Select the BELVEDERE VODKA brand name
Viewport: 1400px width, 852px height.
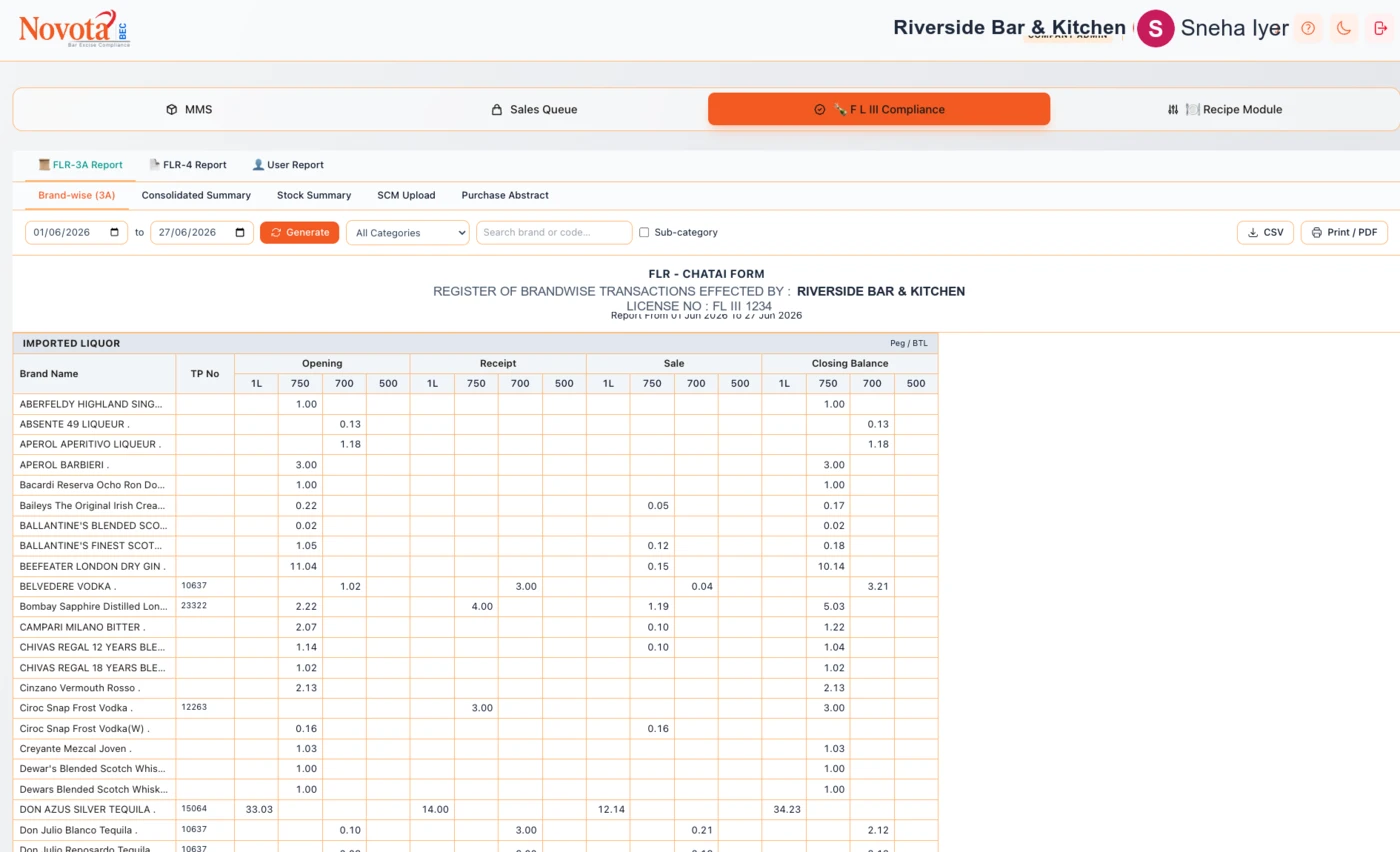pyautogui.click(x=68, y=586)
